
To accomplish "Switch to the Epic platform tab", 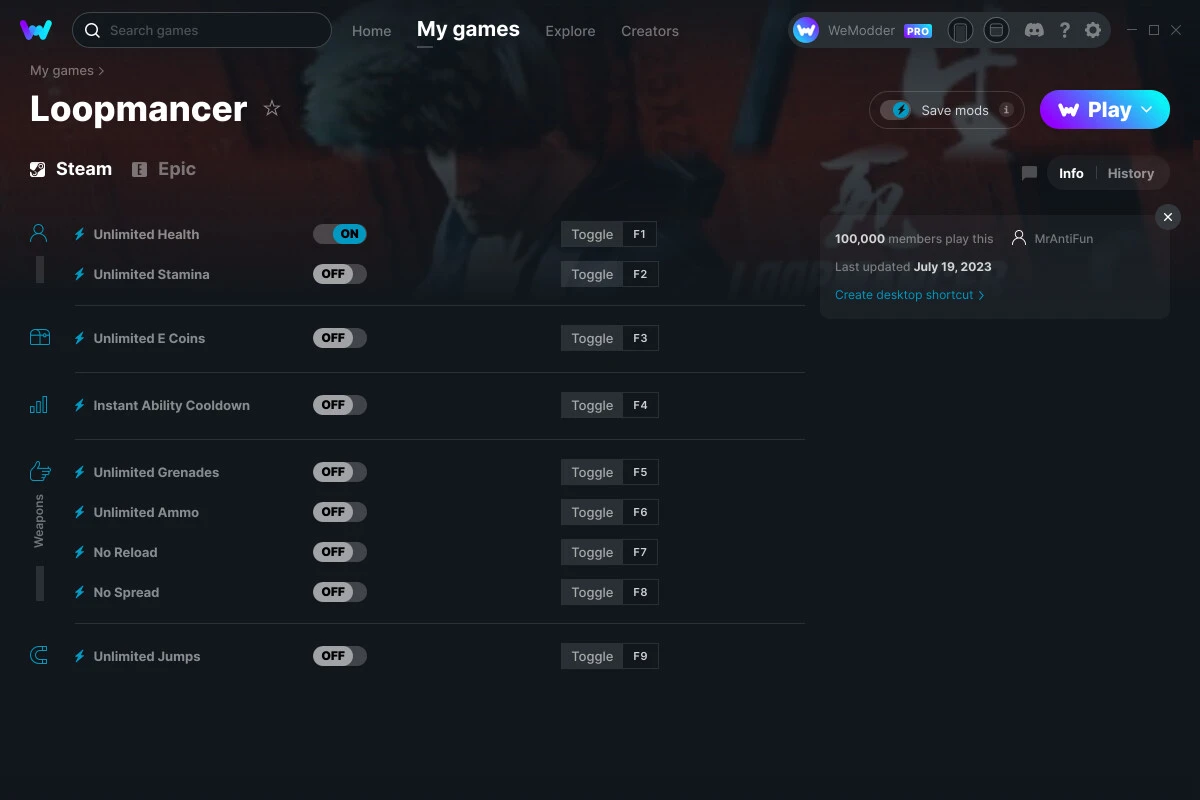I will 164,169.
